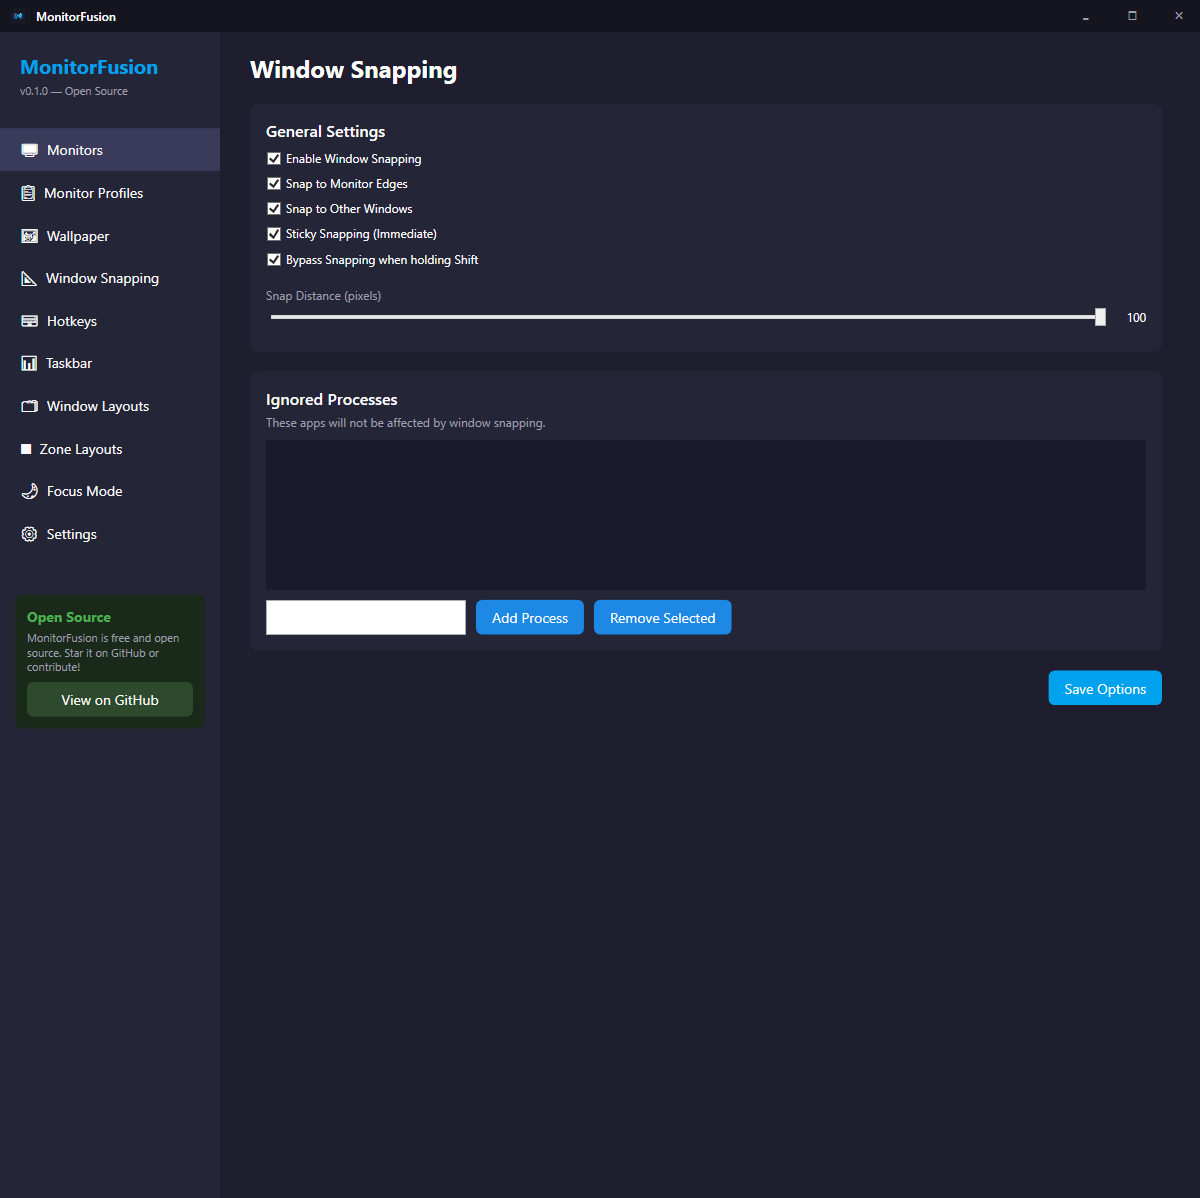Open Monitor Profiles via its sidebar icon

pyautogui.click(x=29, y=192)
